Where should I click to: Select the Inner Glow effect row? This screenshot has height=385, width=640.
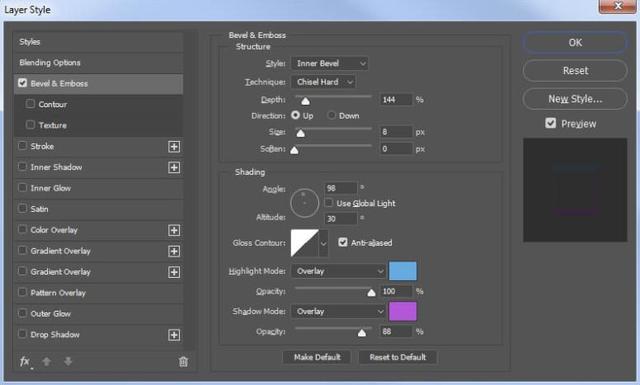point(98,188)
